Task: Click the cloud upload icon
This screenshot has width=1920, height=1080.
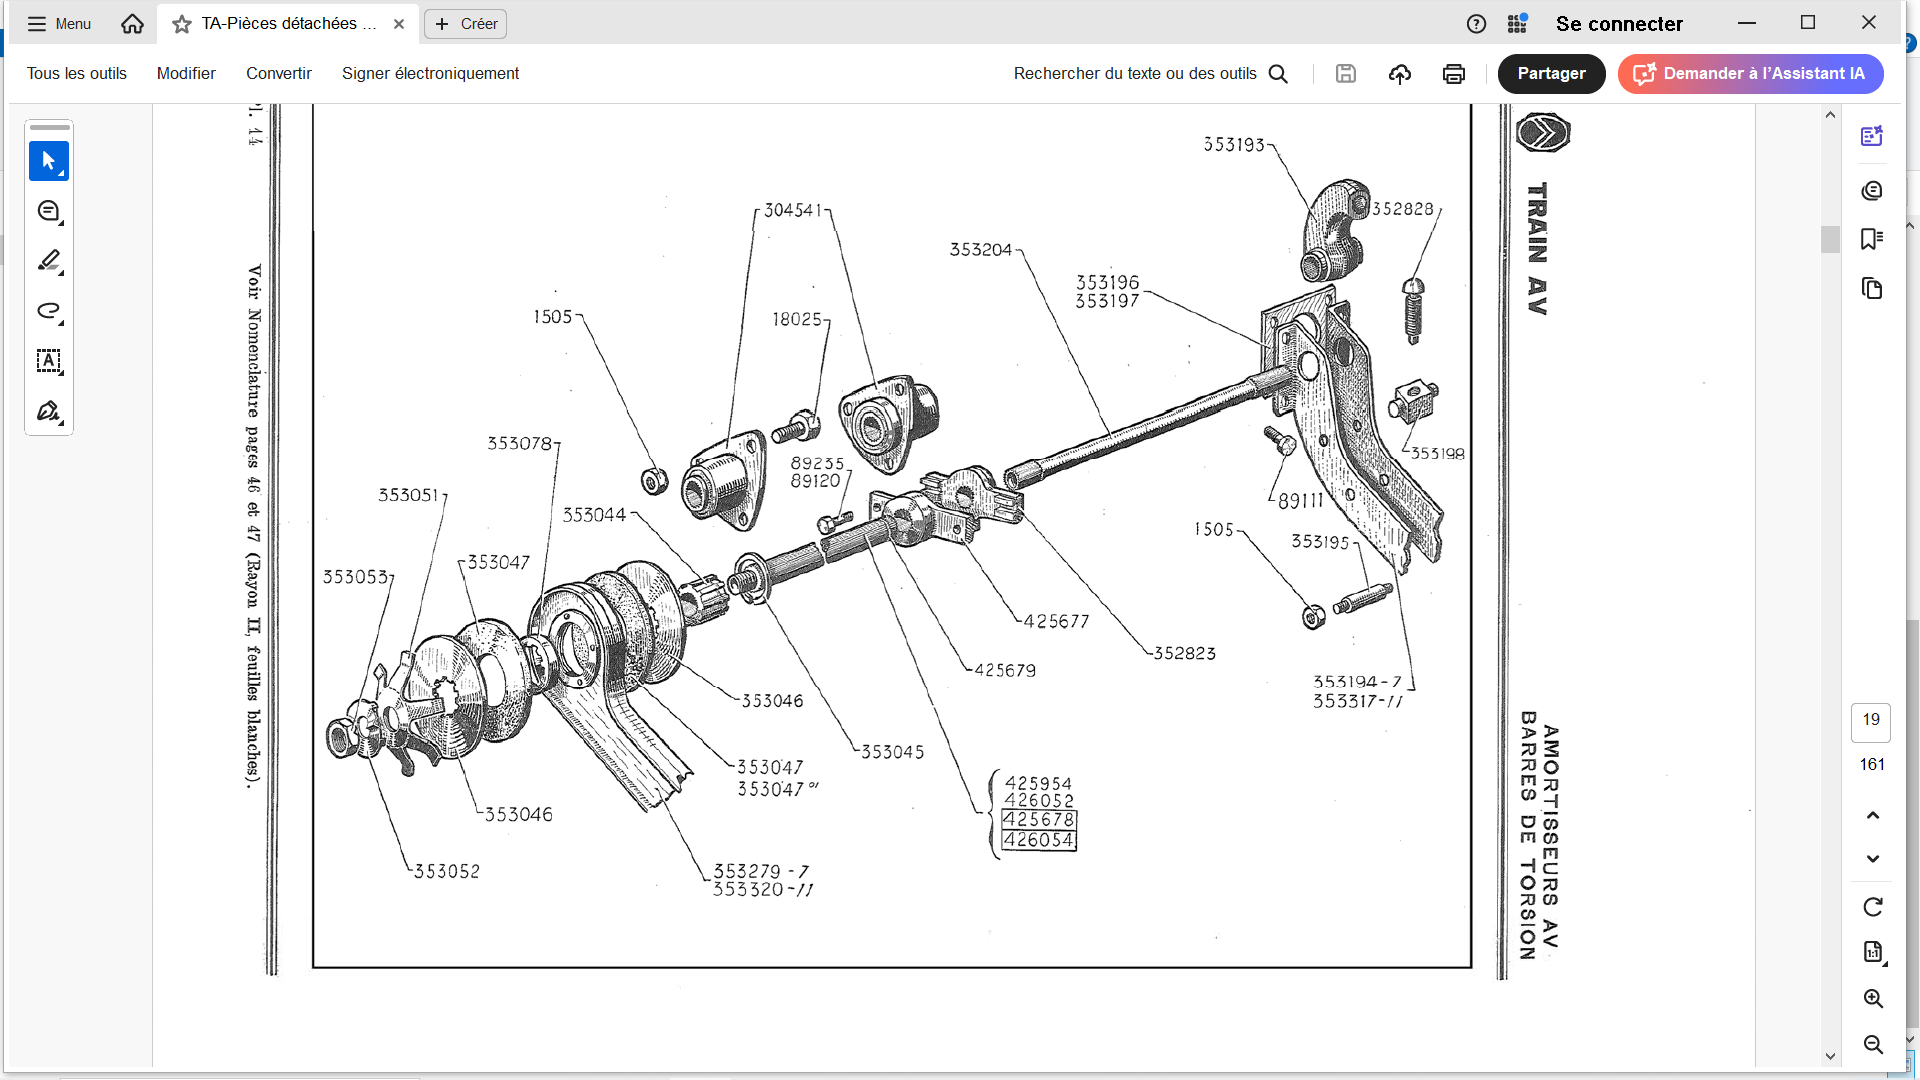Action: pos(1399,74)
